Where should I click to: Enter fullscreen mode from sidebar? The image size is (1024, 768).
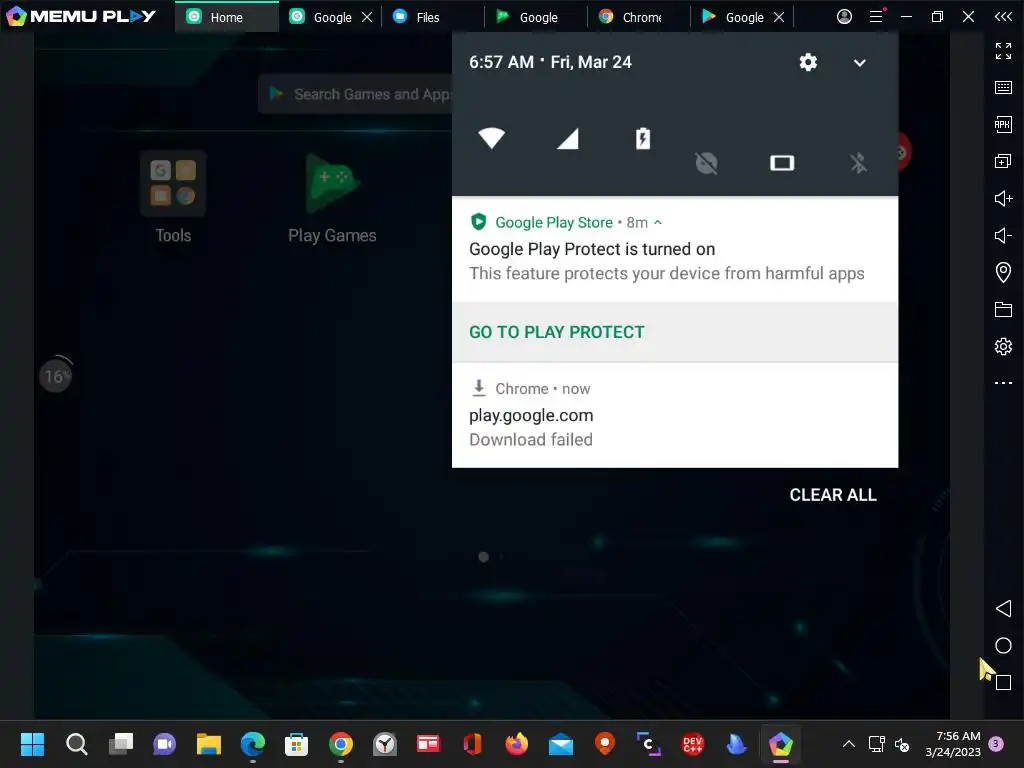(x=1003, y=50)
